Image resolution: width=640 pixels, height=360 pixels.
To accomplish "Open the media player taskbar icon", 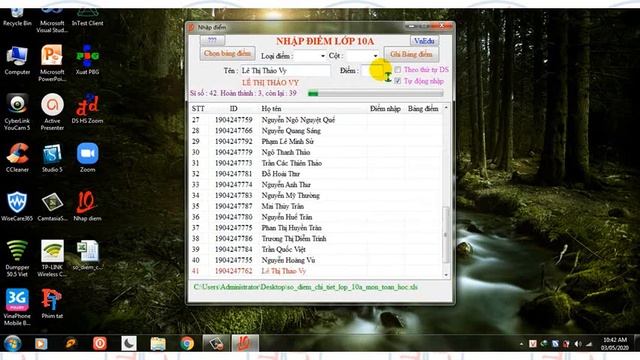I will tap(41, 343).
